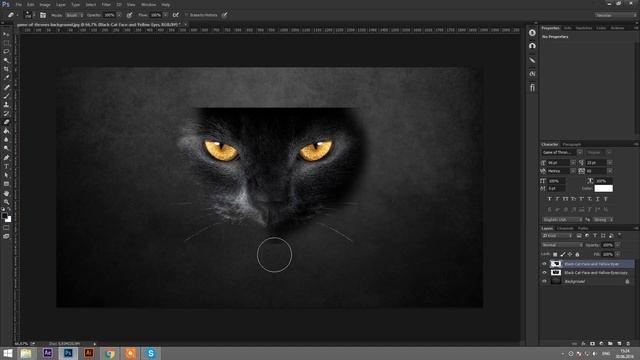Open After Effects from taskbar
The height and width of the screenshot is (360, 640).
point(47,353)
